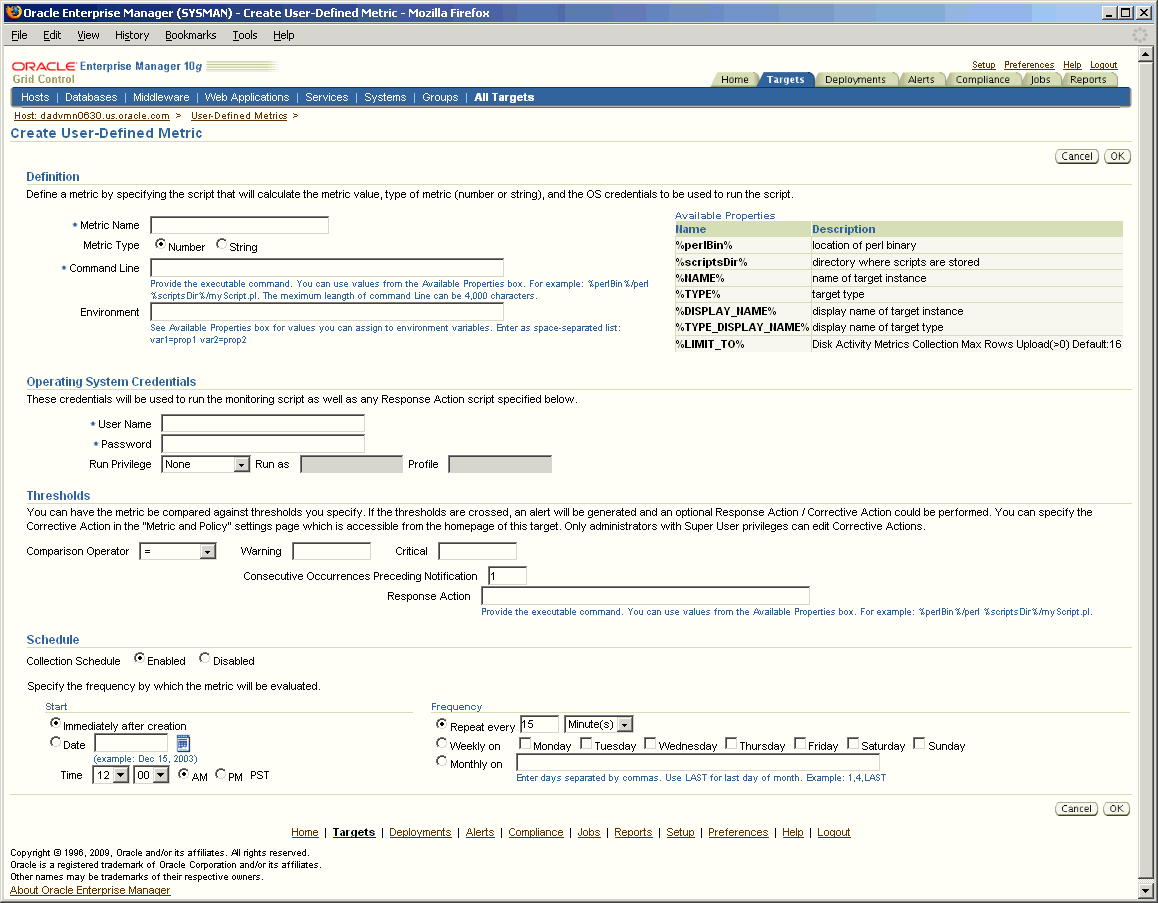Open the Comparison Operator dropdown

coord(177,552)
